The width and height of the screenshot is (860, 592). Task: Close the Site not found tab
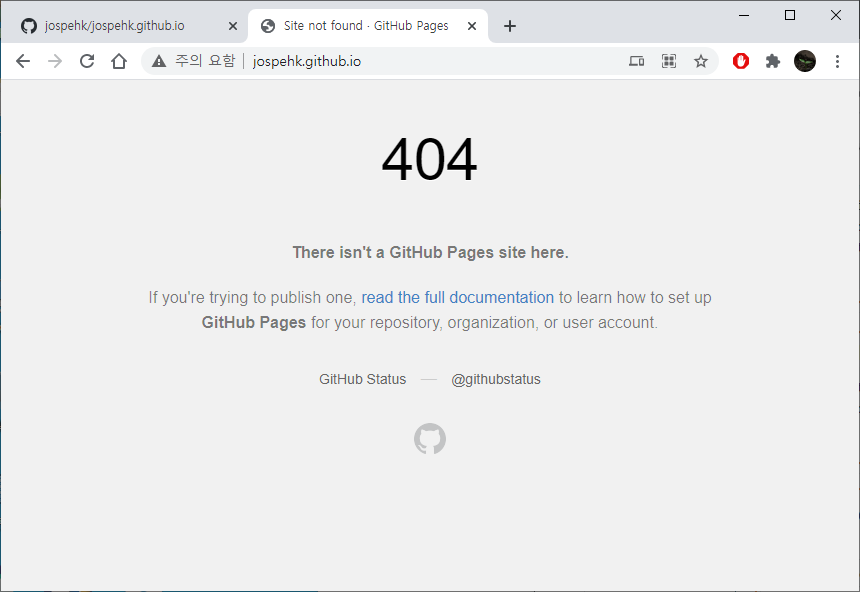tap(472, 26)
